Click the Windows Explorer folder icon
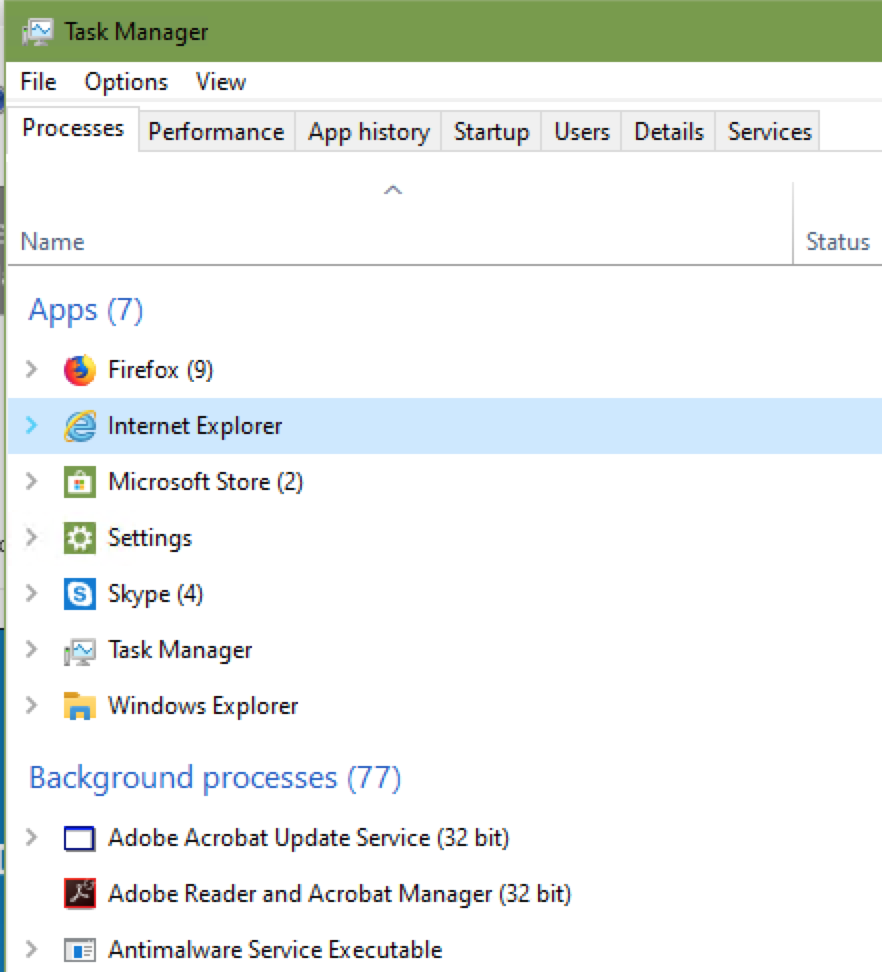The width and height of the screenshot is (882, 972). (x=80, y=706)
